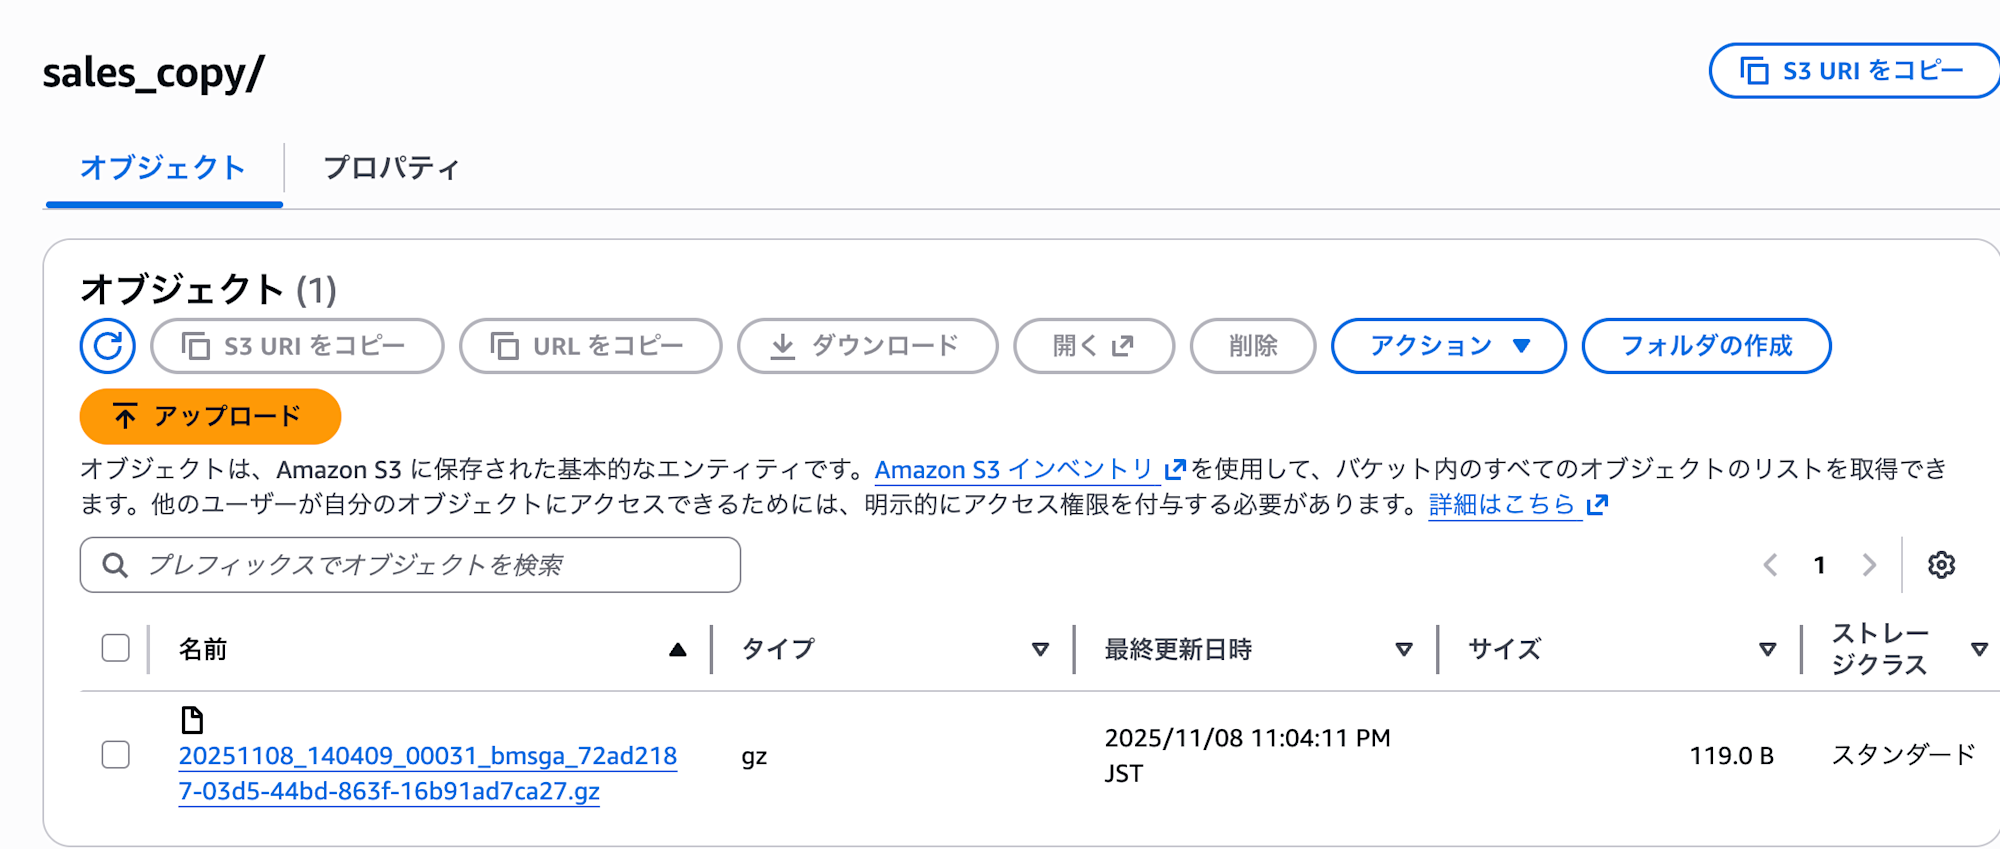The image size is (2000, 849).
Task: Click the copy icon on URL をコピー button
Action: tap(504, 345)
